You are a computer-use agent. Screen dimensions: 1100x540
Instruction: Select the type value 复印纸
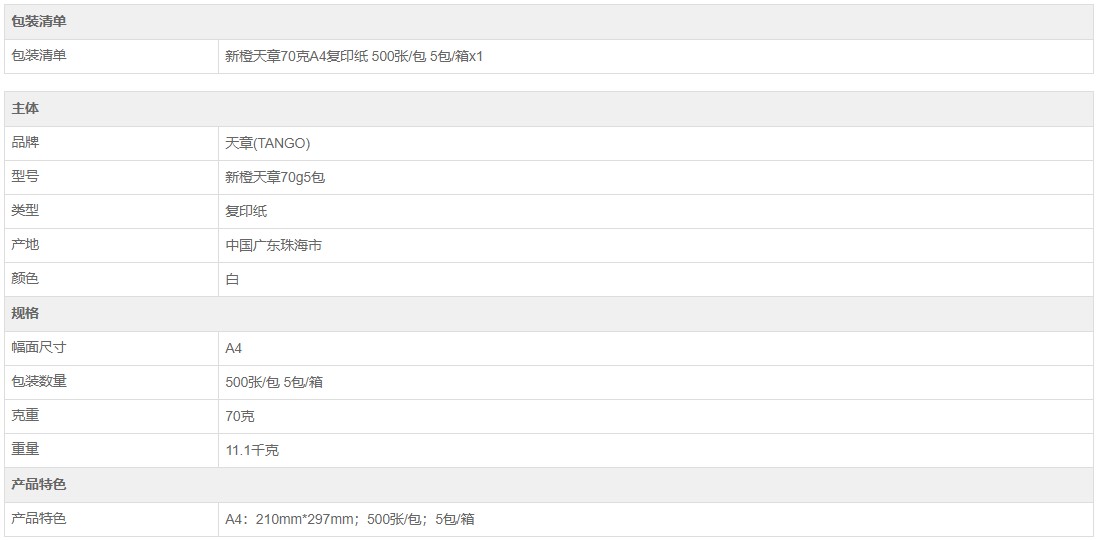point(246,212)
